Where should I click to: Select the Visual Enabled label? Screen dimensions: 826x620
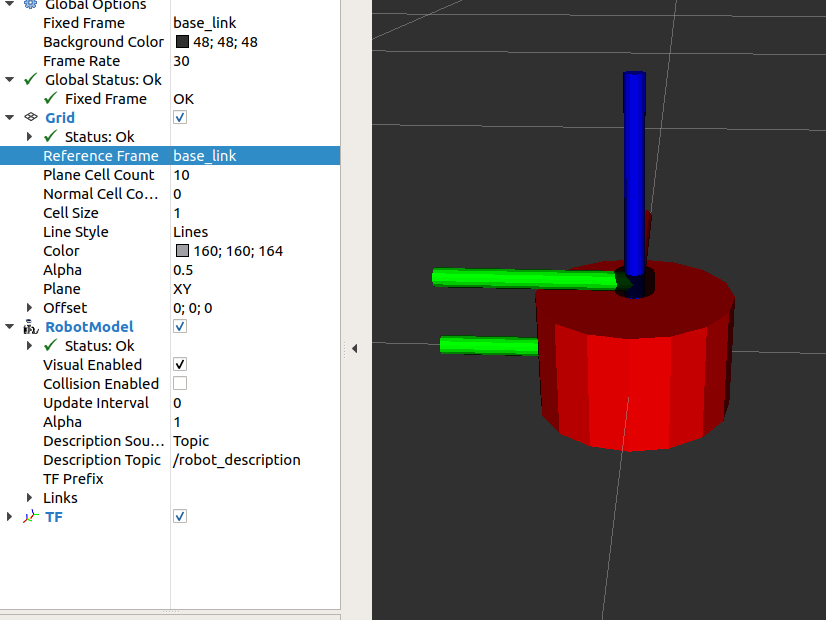(92, 365)
